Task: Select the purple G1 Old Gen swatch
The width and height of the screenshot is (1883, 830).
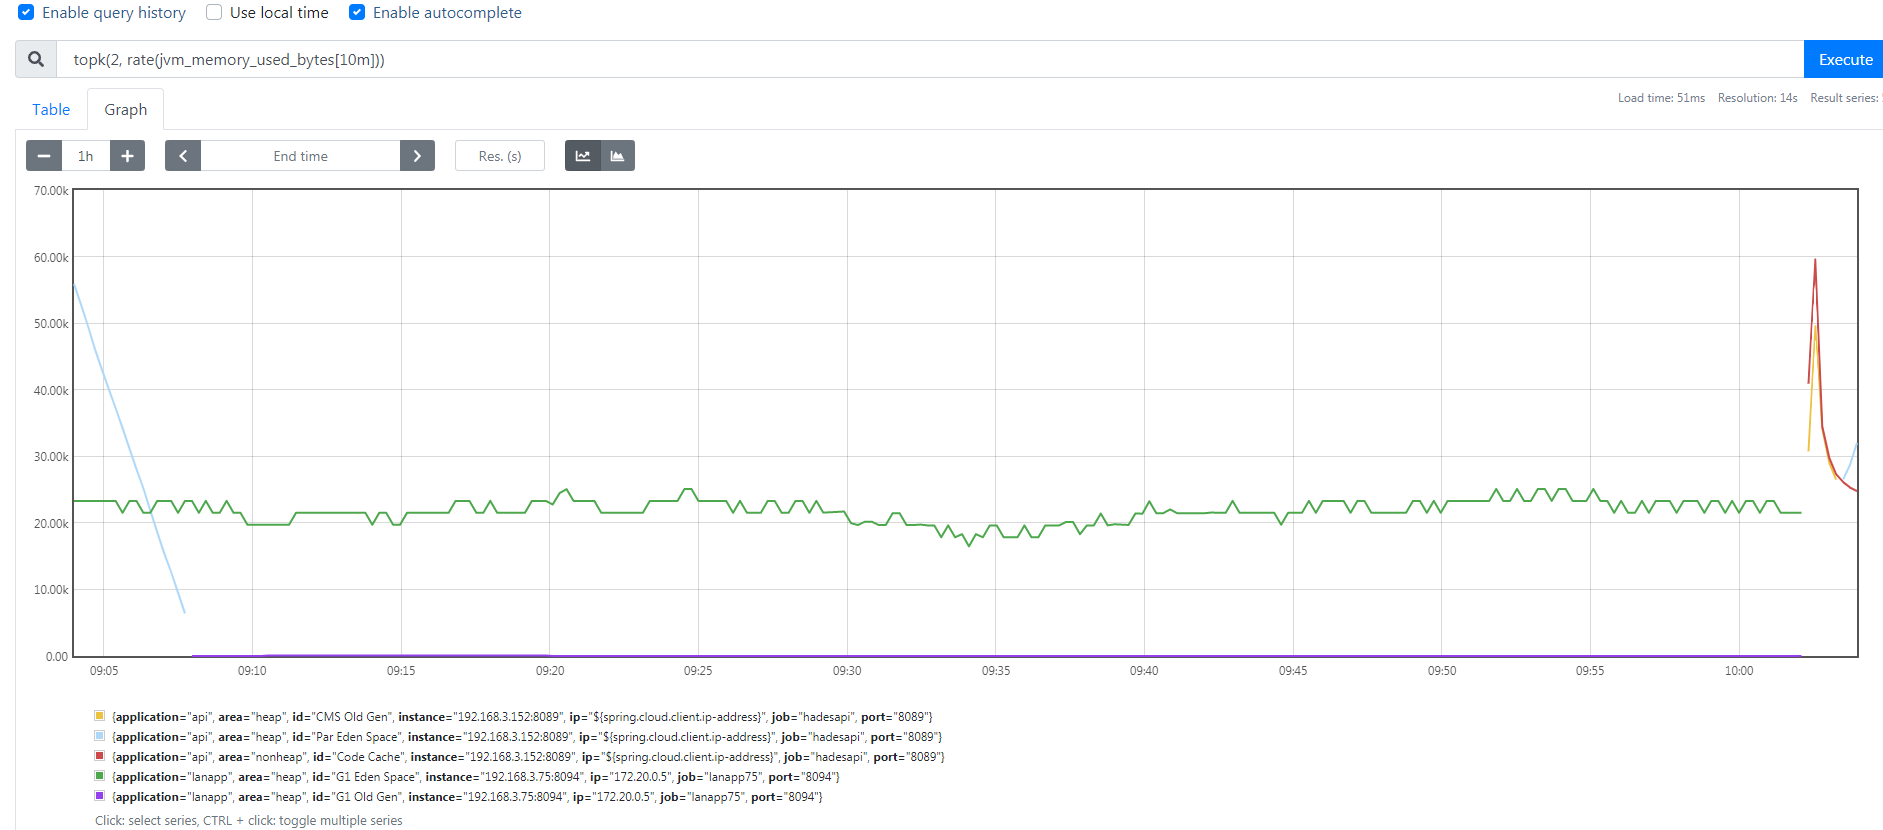Action: (x=100, y=796)
